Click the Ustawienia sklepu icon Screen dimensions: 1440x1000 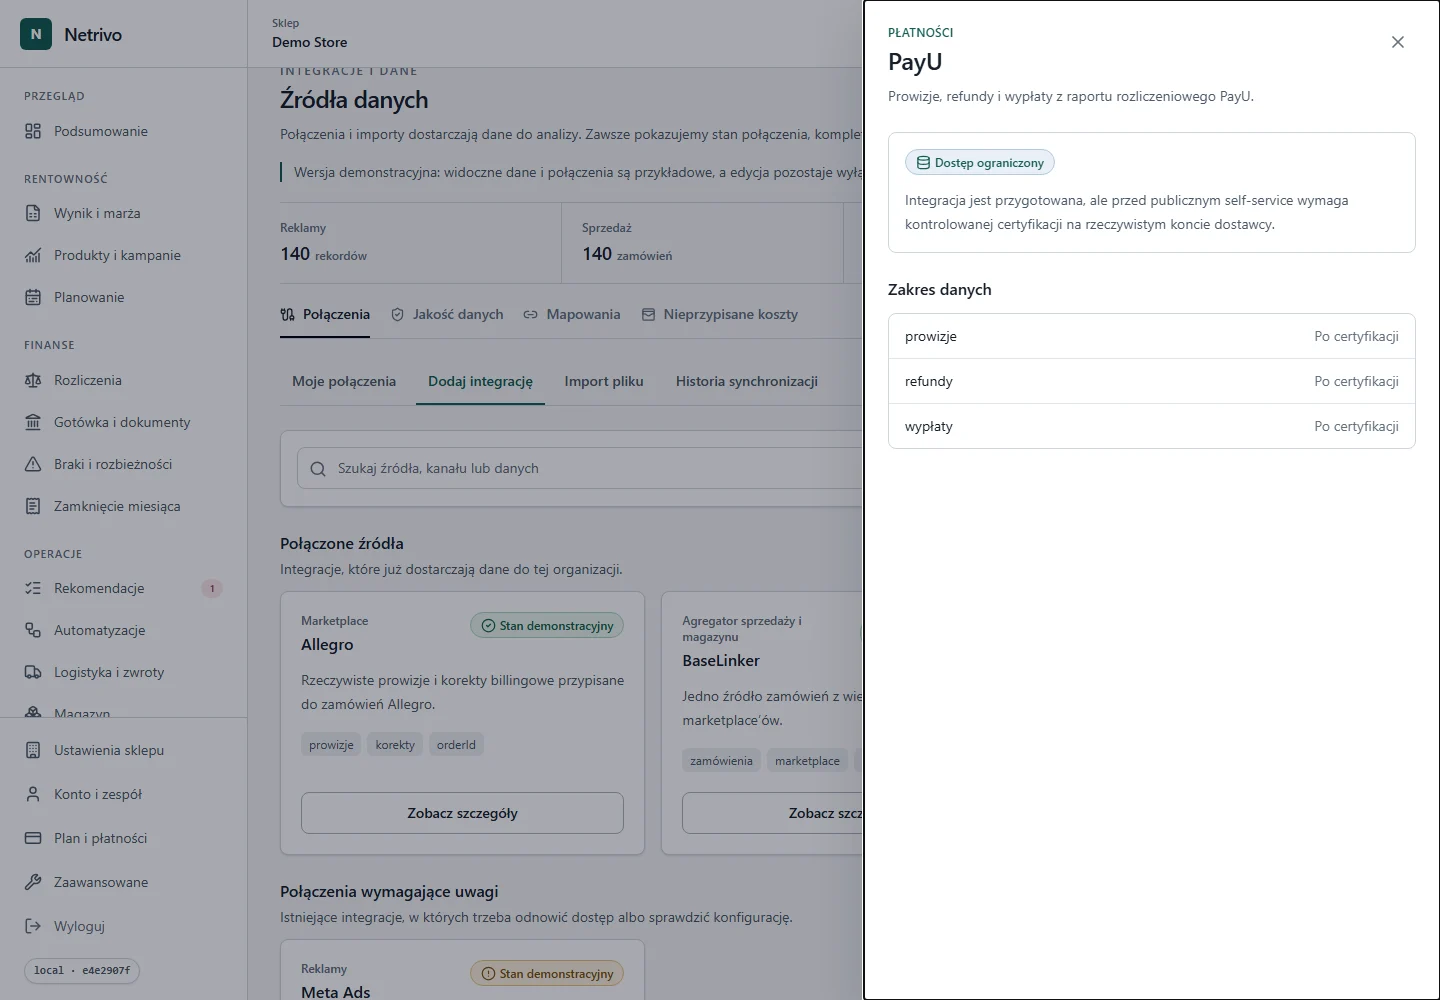pyautogui.click(x=33, y=750)
